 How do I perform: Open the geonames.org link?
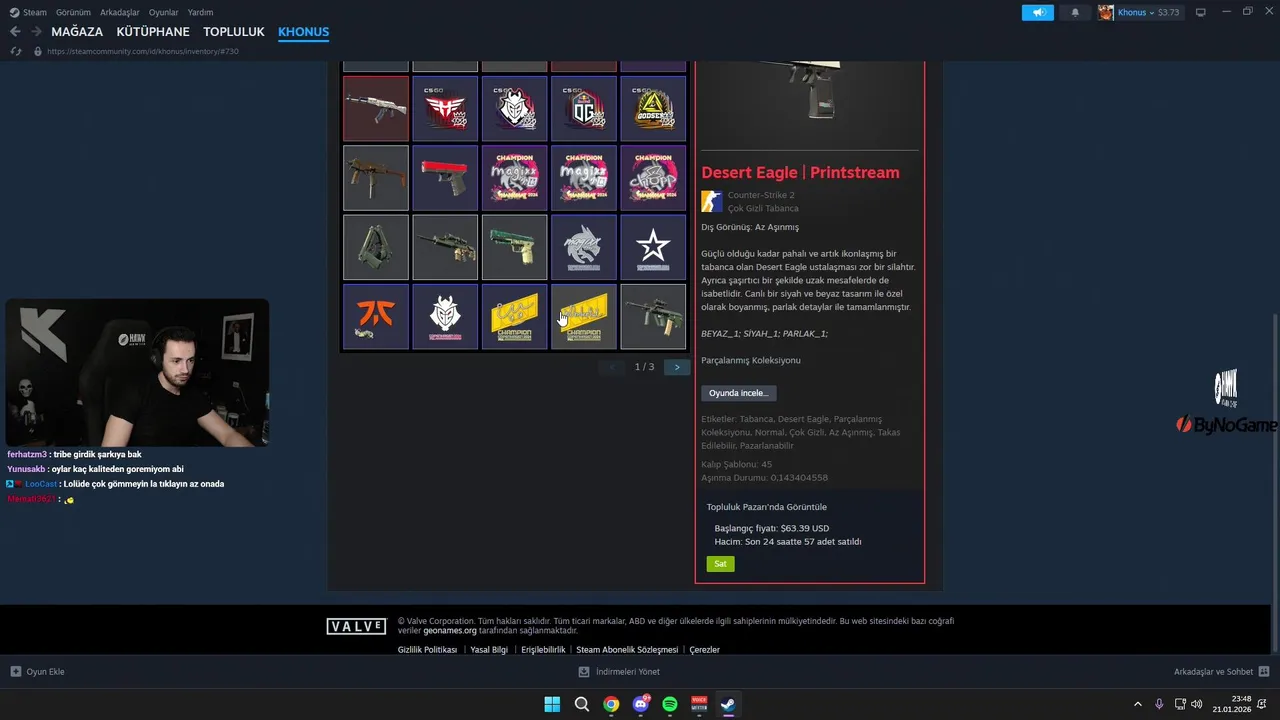point(450,631)
